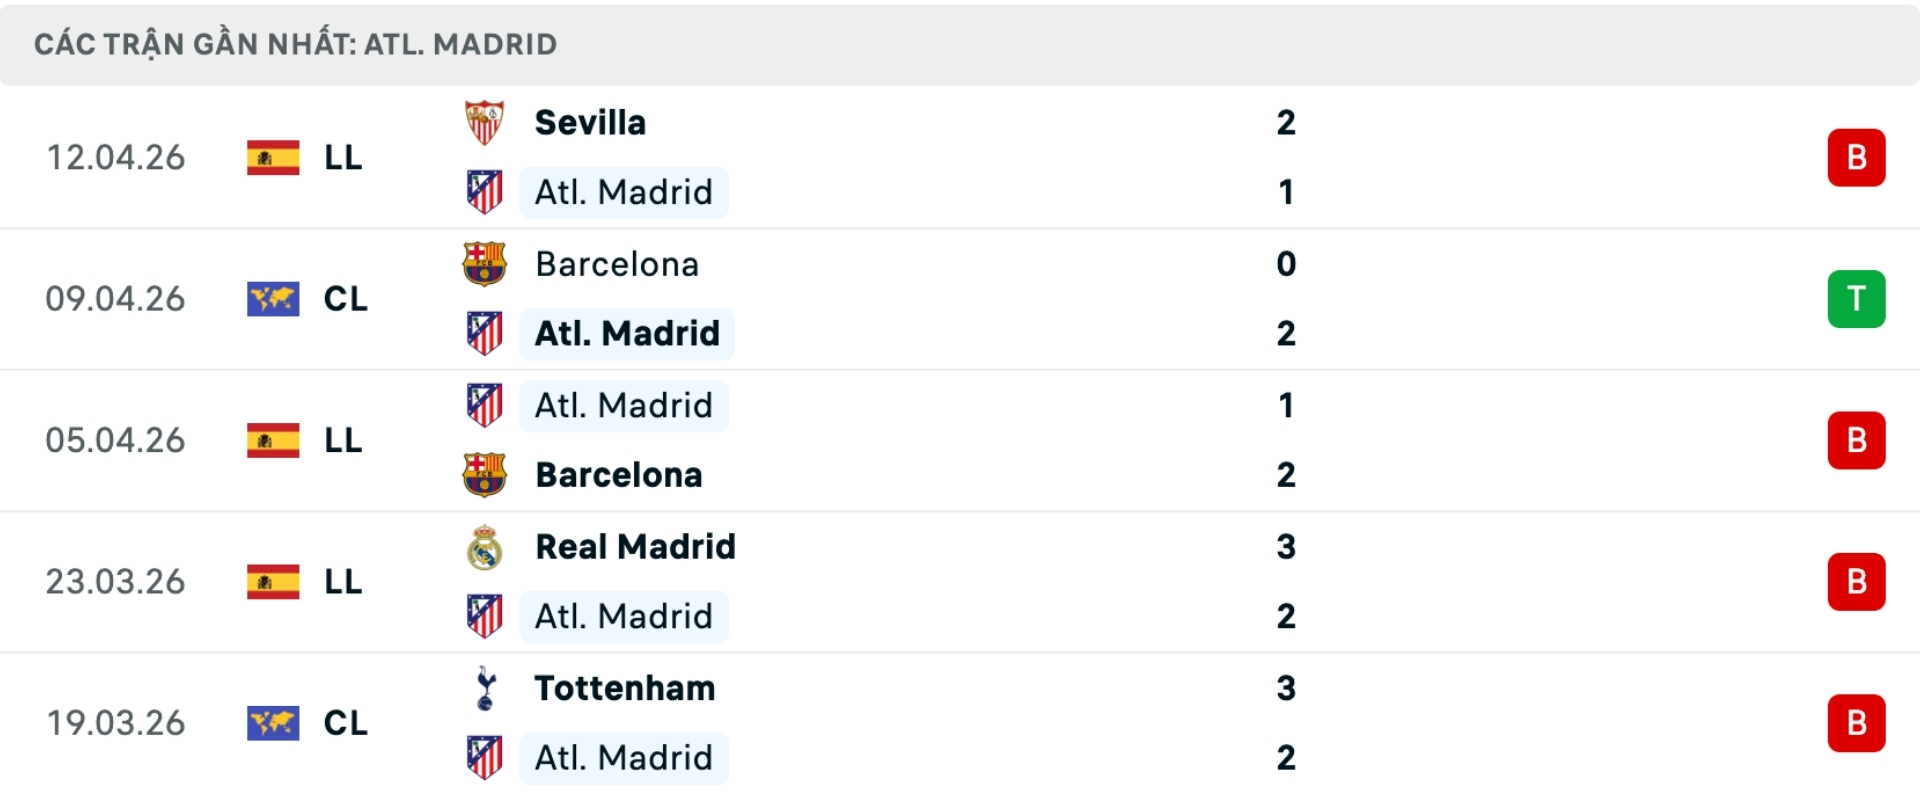Click Barcelona crest in the 05.04.26 match
The image size is (1920, 792).
tap(485, 475)
